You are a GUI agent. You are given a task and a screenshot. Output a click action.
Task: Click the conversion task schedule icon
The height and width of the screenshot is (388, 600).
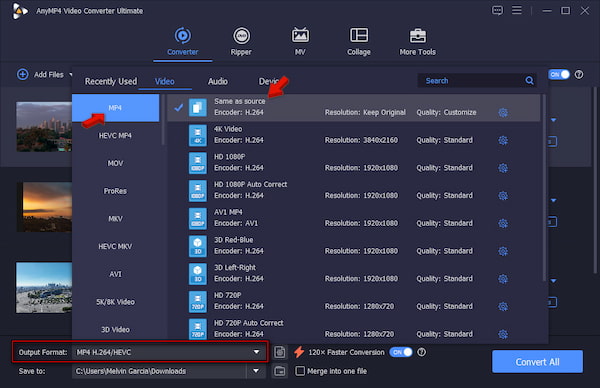[x=280, y=352]
